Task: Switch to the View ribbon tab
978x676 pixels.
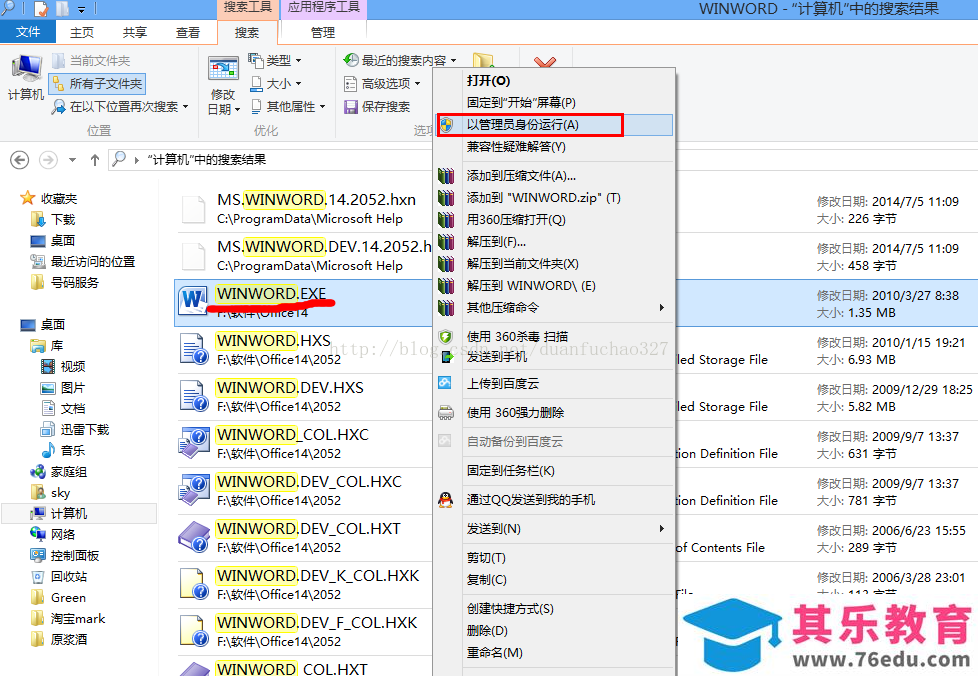Action: pyautogui.click(x=188, y=32)
